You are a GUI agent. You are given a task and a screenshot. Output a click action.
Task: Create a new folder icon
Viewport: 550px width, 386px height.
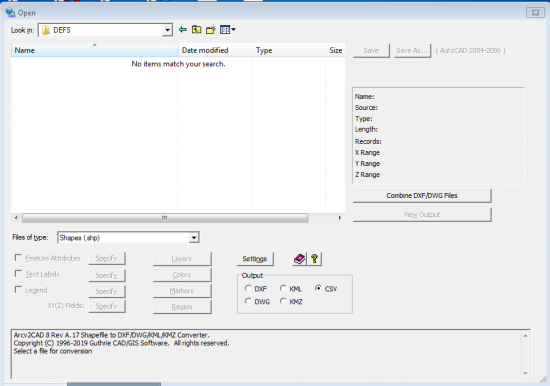click(x=210, y=30)
